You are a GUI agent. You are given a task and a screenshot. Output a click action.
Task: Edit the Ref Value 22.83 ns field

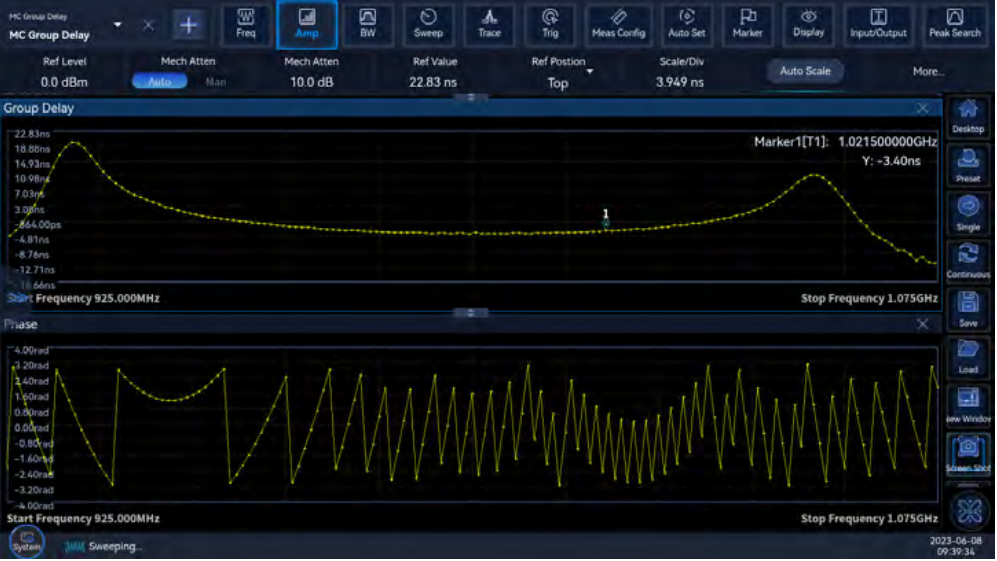(433, 82)
